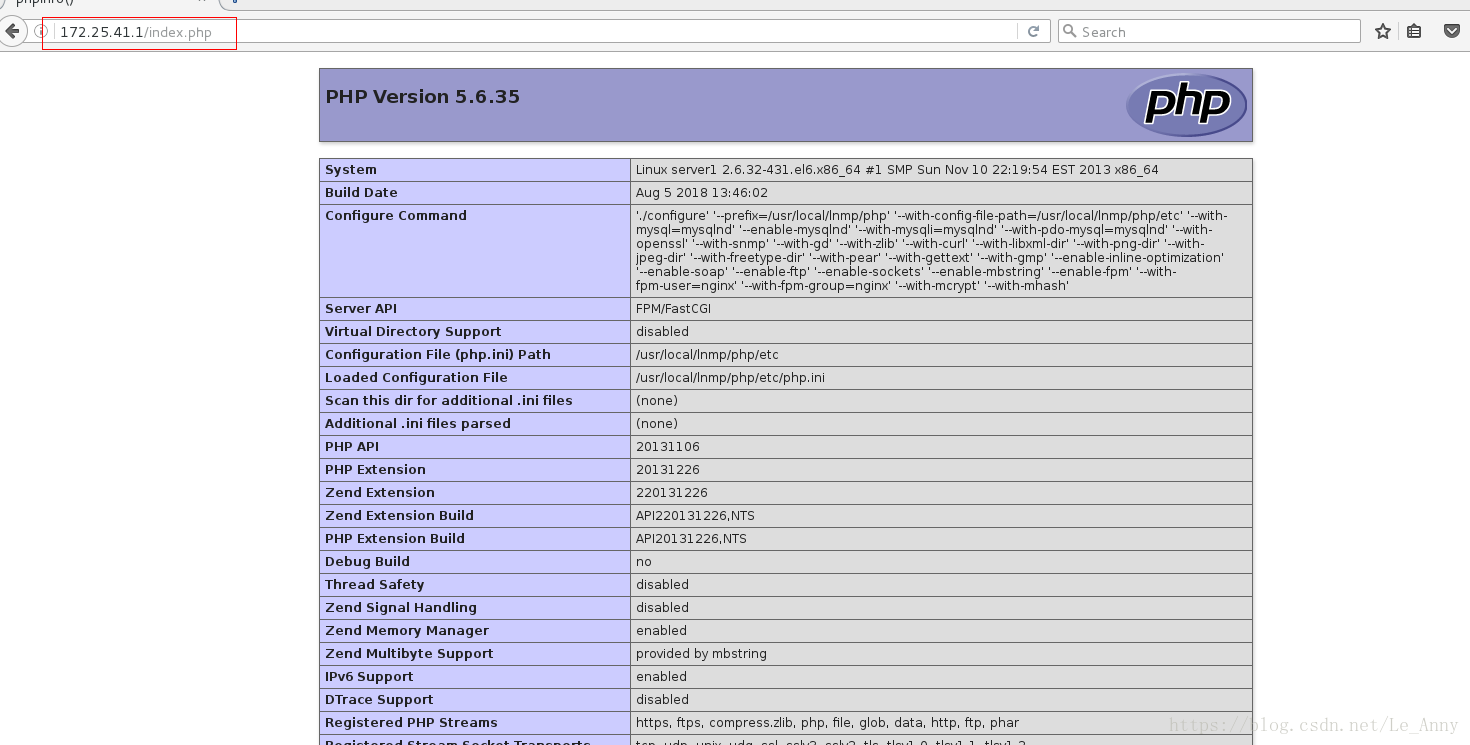Image resolution: width=1470 pixels, height=745 pixels.
Task: Select the '220131226' Zend Extension value
Action: 672,493
